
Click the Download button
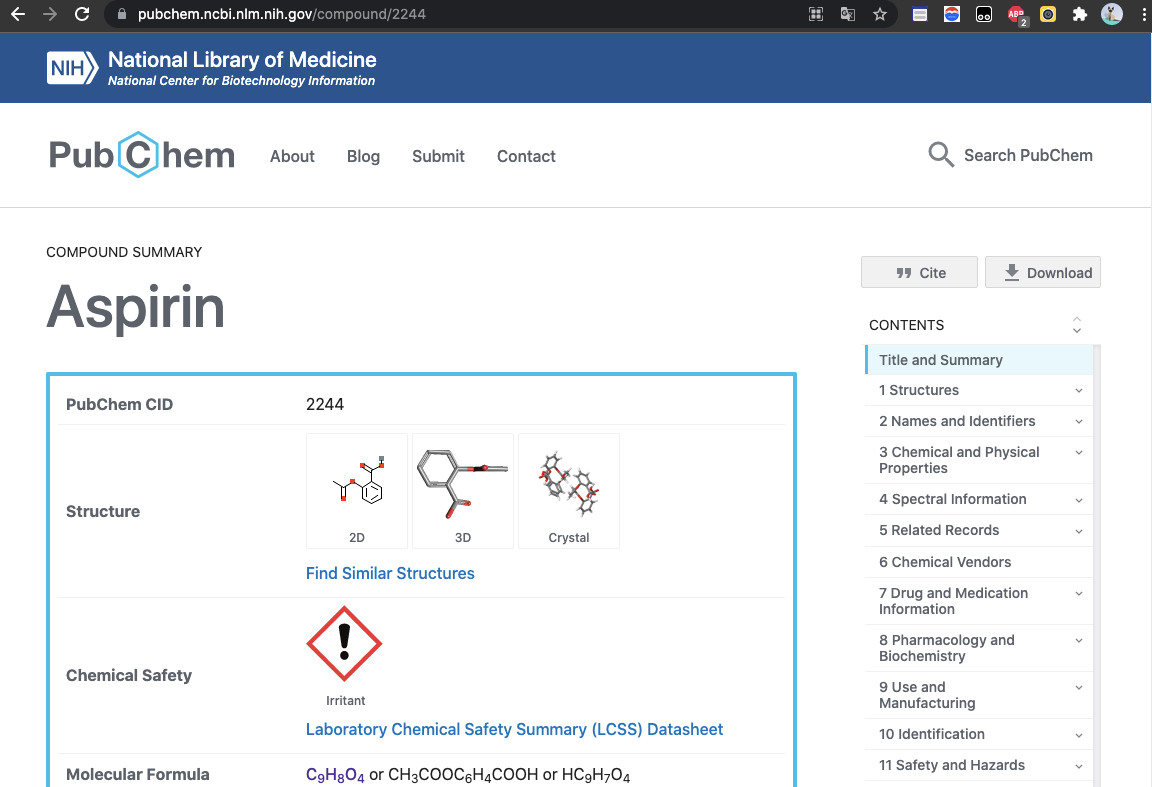pos(1042,272)
